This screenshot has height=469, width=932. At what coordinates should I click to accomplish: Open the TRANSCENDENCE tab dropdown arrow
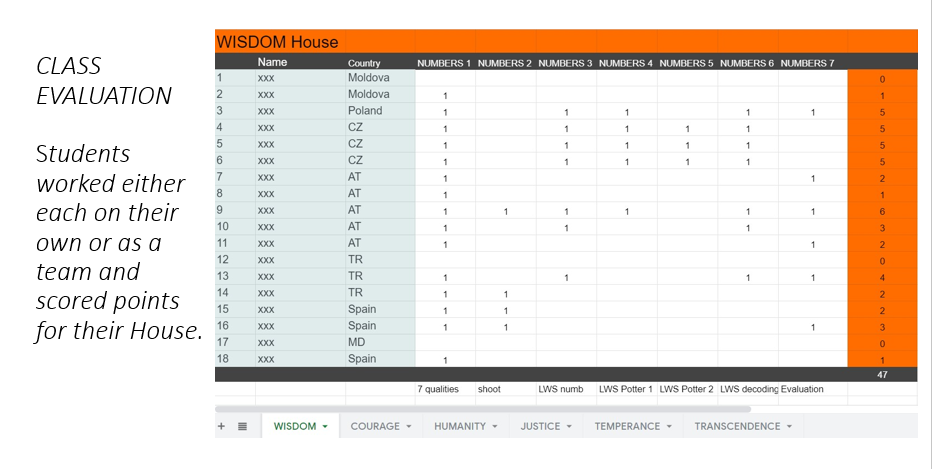789,427
